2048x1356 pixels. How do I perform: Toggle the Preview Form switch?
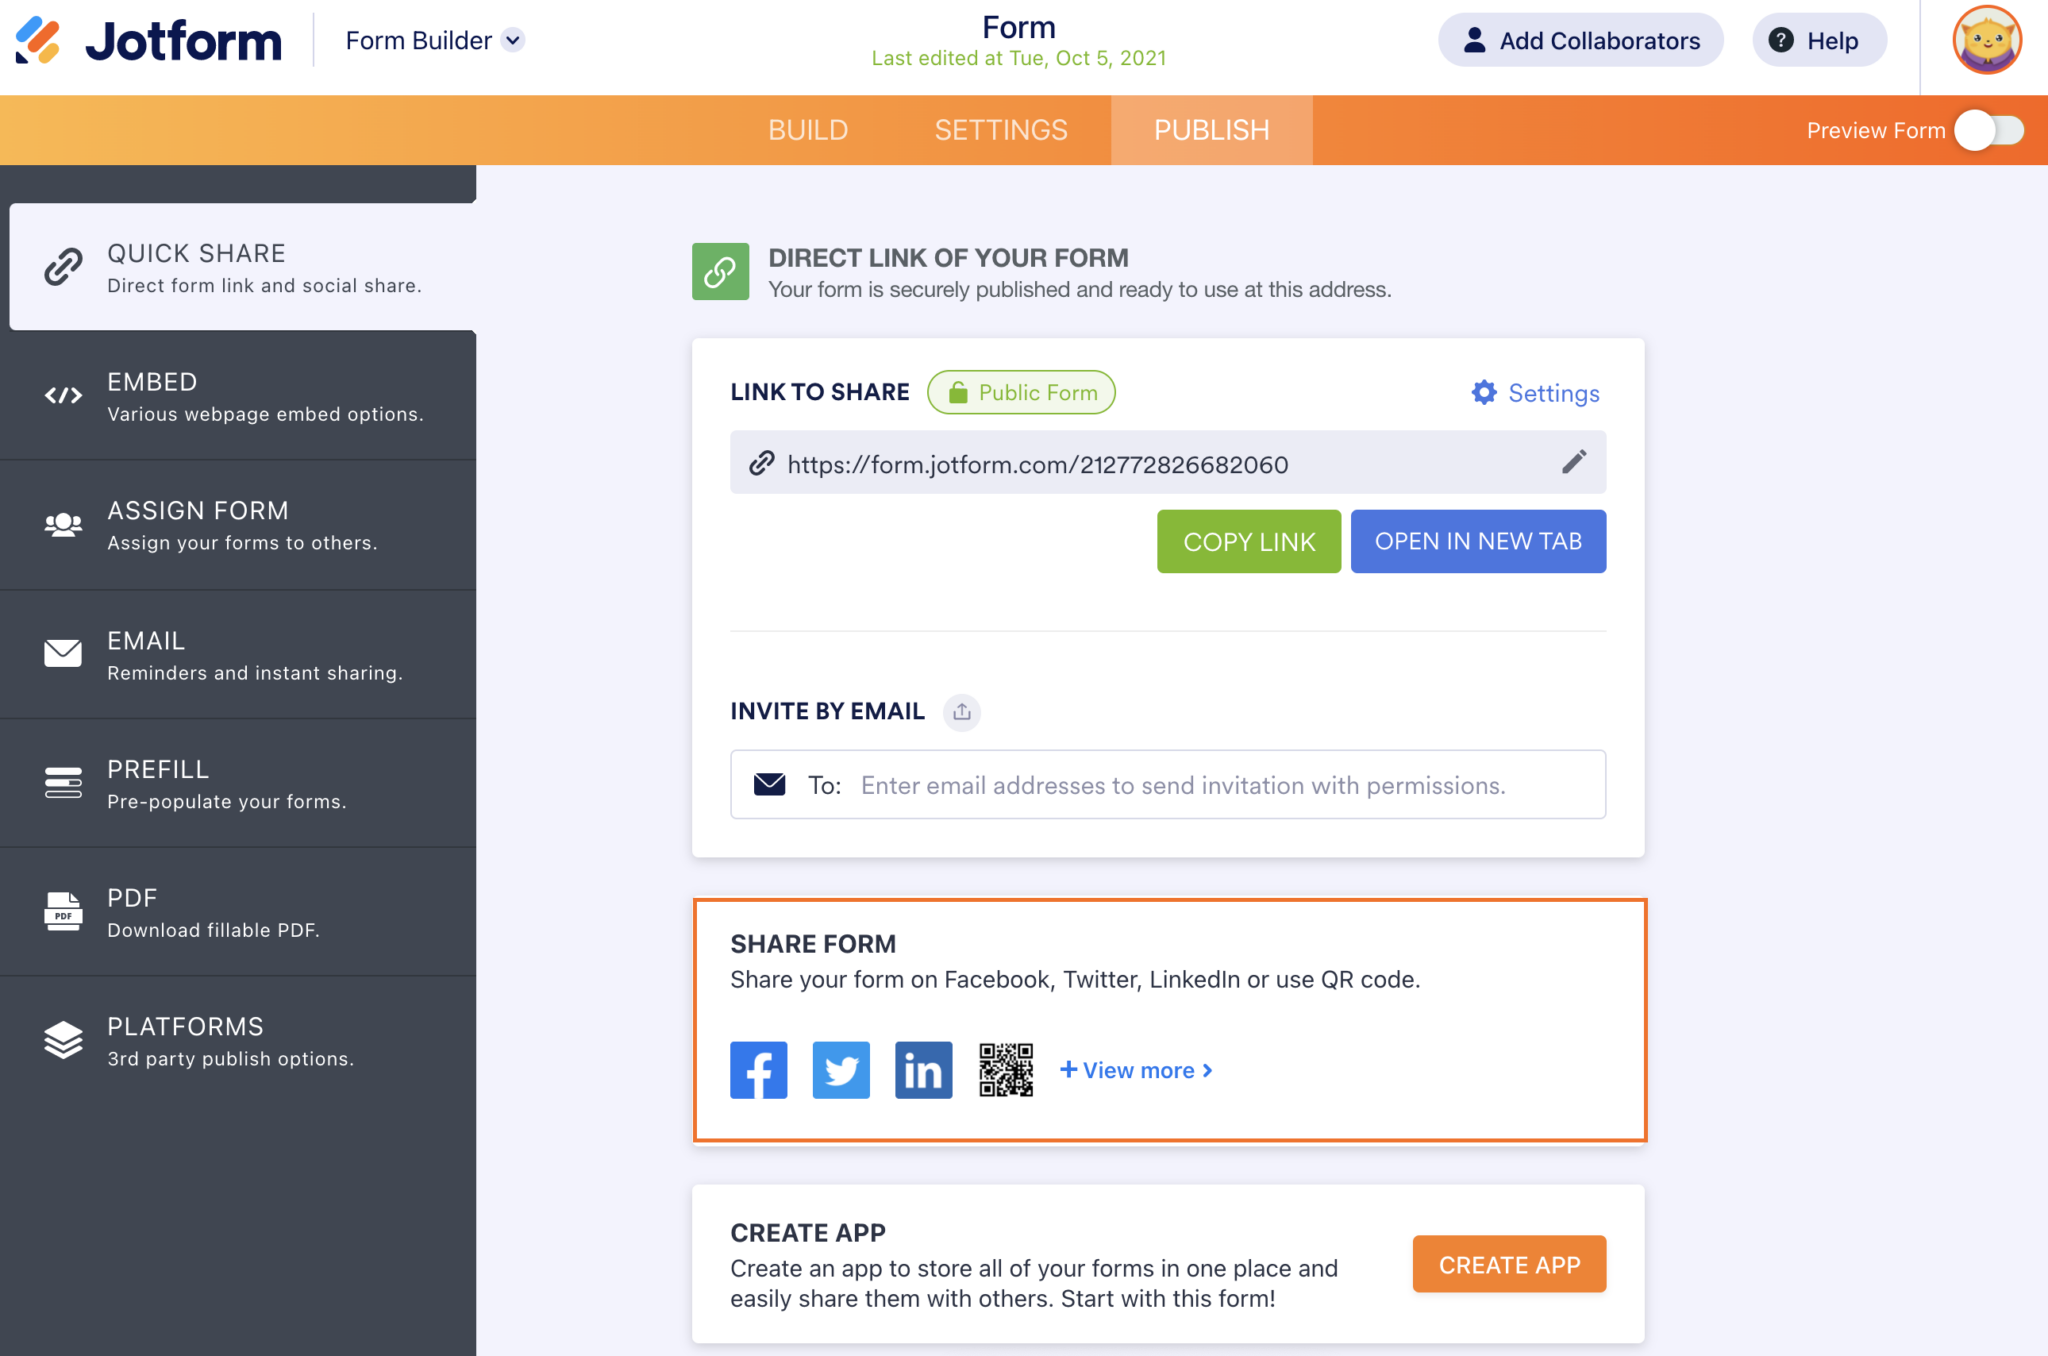click(x=1987, y=130)
